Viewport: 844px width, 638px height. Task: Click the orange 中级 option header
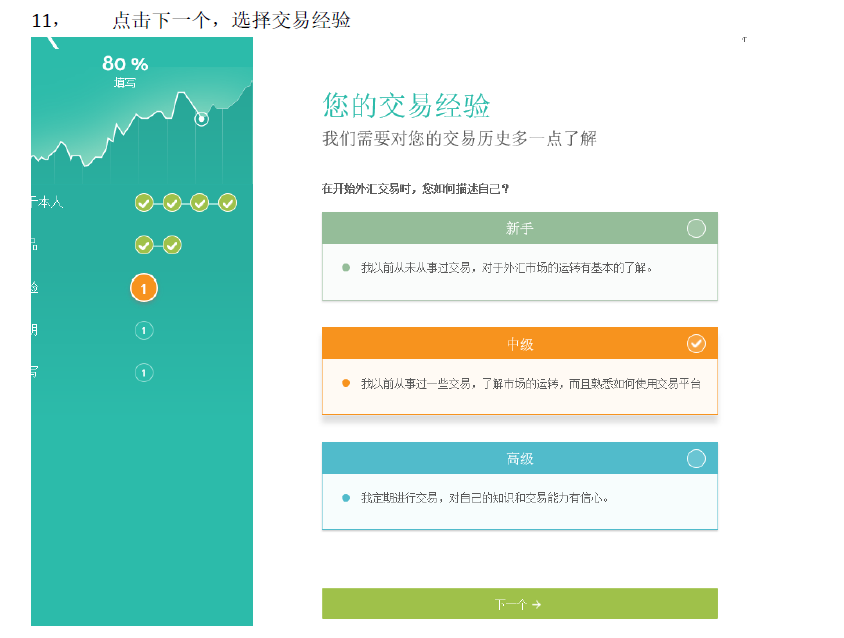pyautogui.click(x=519, y=344)
